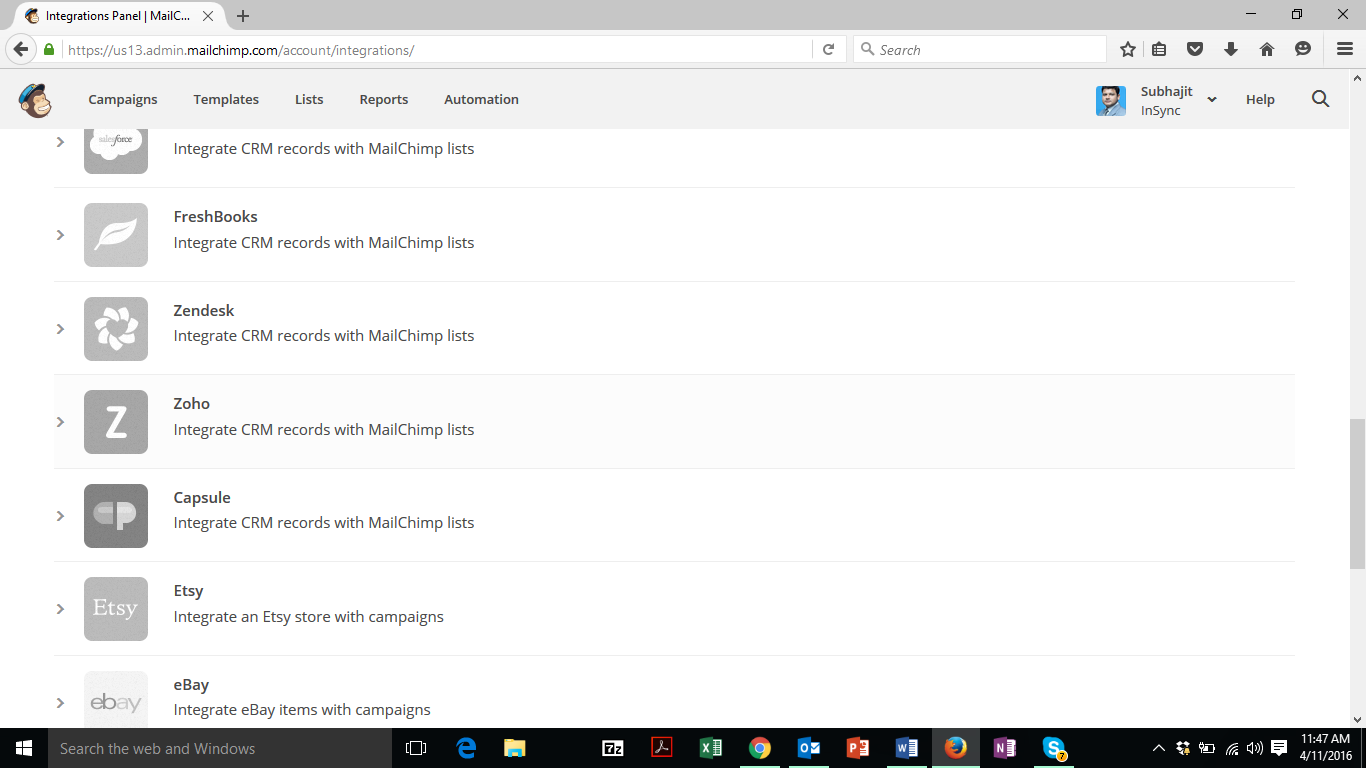
Task: Click the eBay integration icon
Action: pyautogui.click(x=116, y=699)
